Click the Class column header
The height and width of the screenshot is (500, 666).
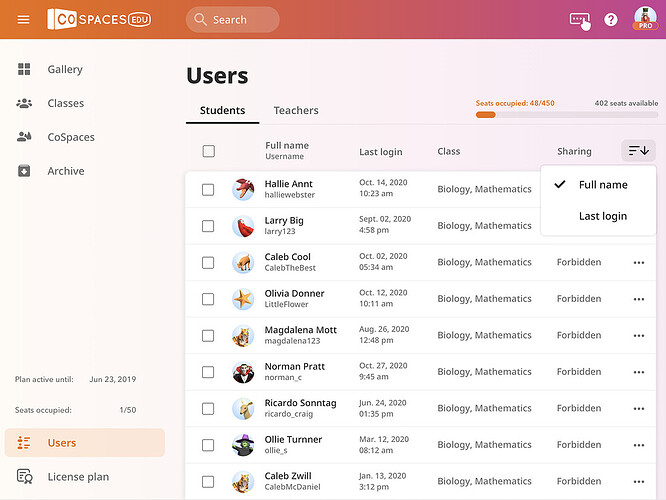449,151
